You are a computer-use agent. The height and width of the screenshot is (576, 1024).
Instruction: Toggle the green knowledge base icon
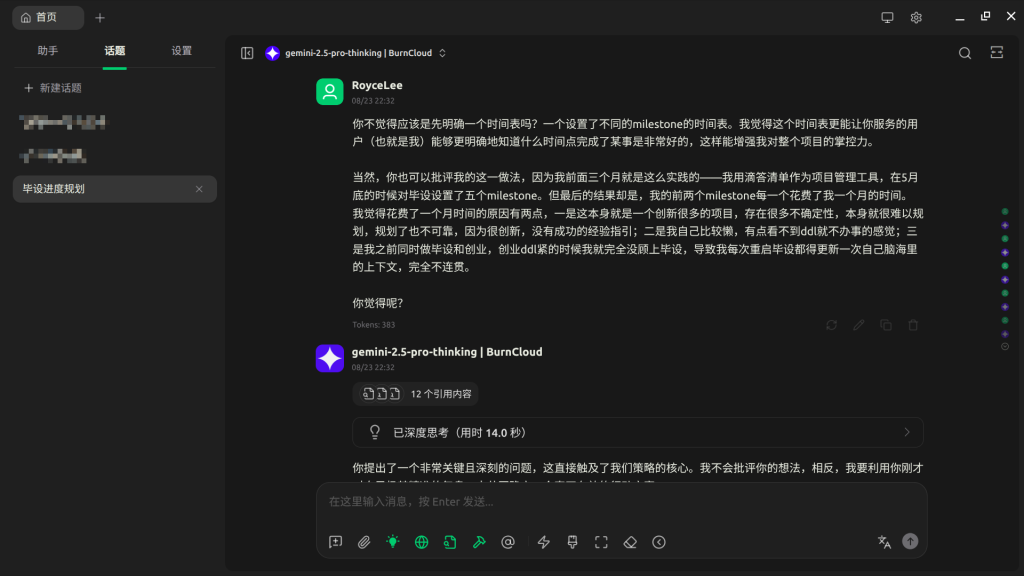(x=450, y=542)
